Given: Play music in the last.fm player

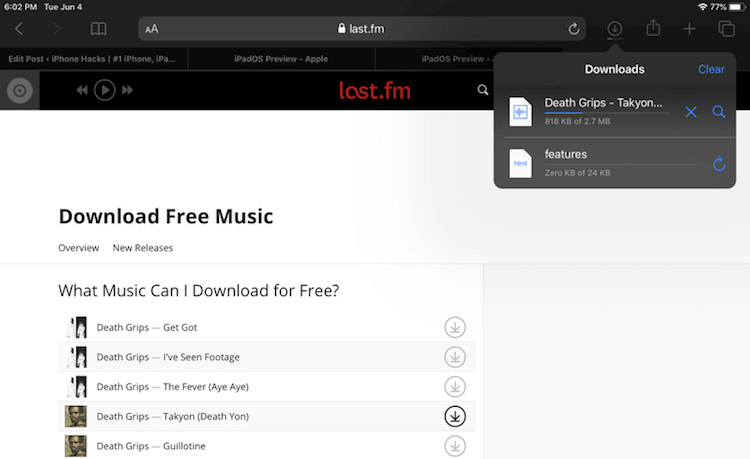Looking at the screenshot, I should [104, 90].
